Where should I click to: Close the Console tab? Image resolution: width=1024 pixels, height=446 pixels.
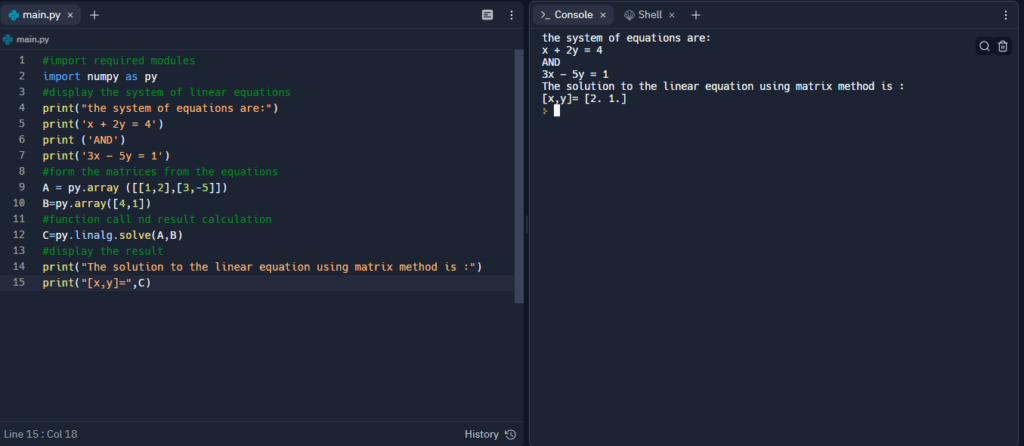click(603, 15)
